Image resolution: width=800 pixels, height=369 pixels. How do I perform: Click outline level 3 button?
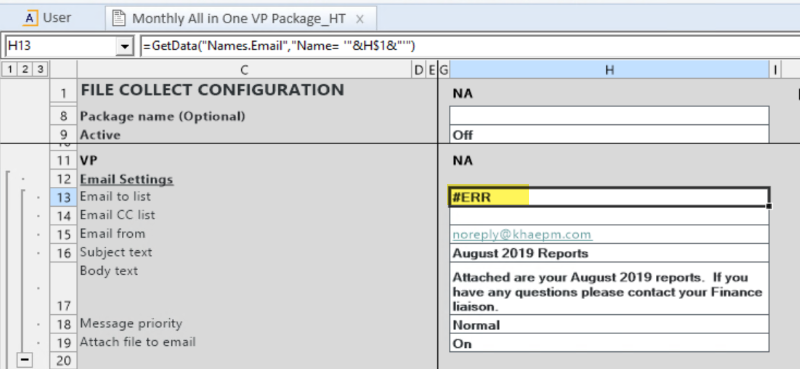coord(39,69)
